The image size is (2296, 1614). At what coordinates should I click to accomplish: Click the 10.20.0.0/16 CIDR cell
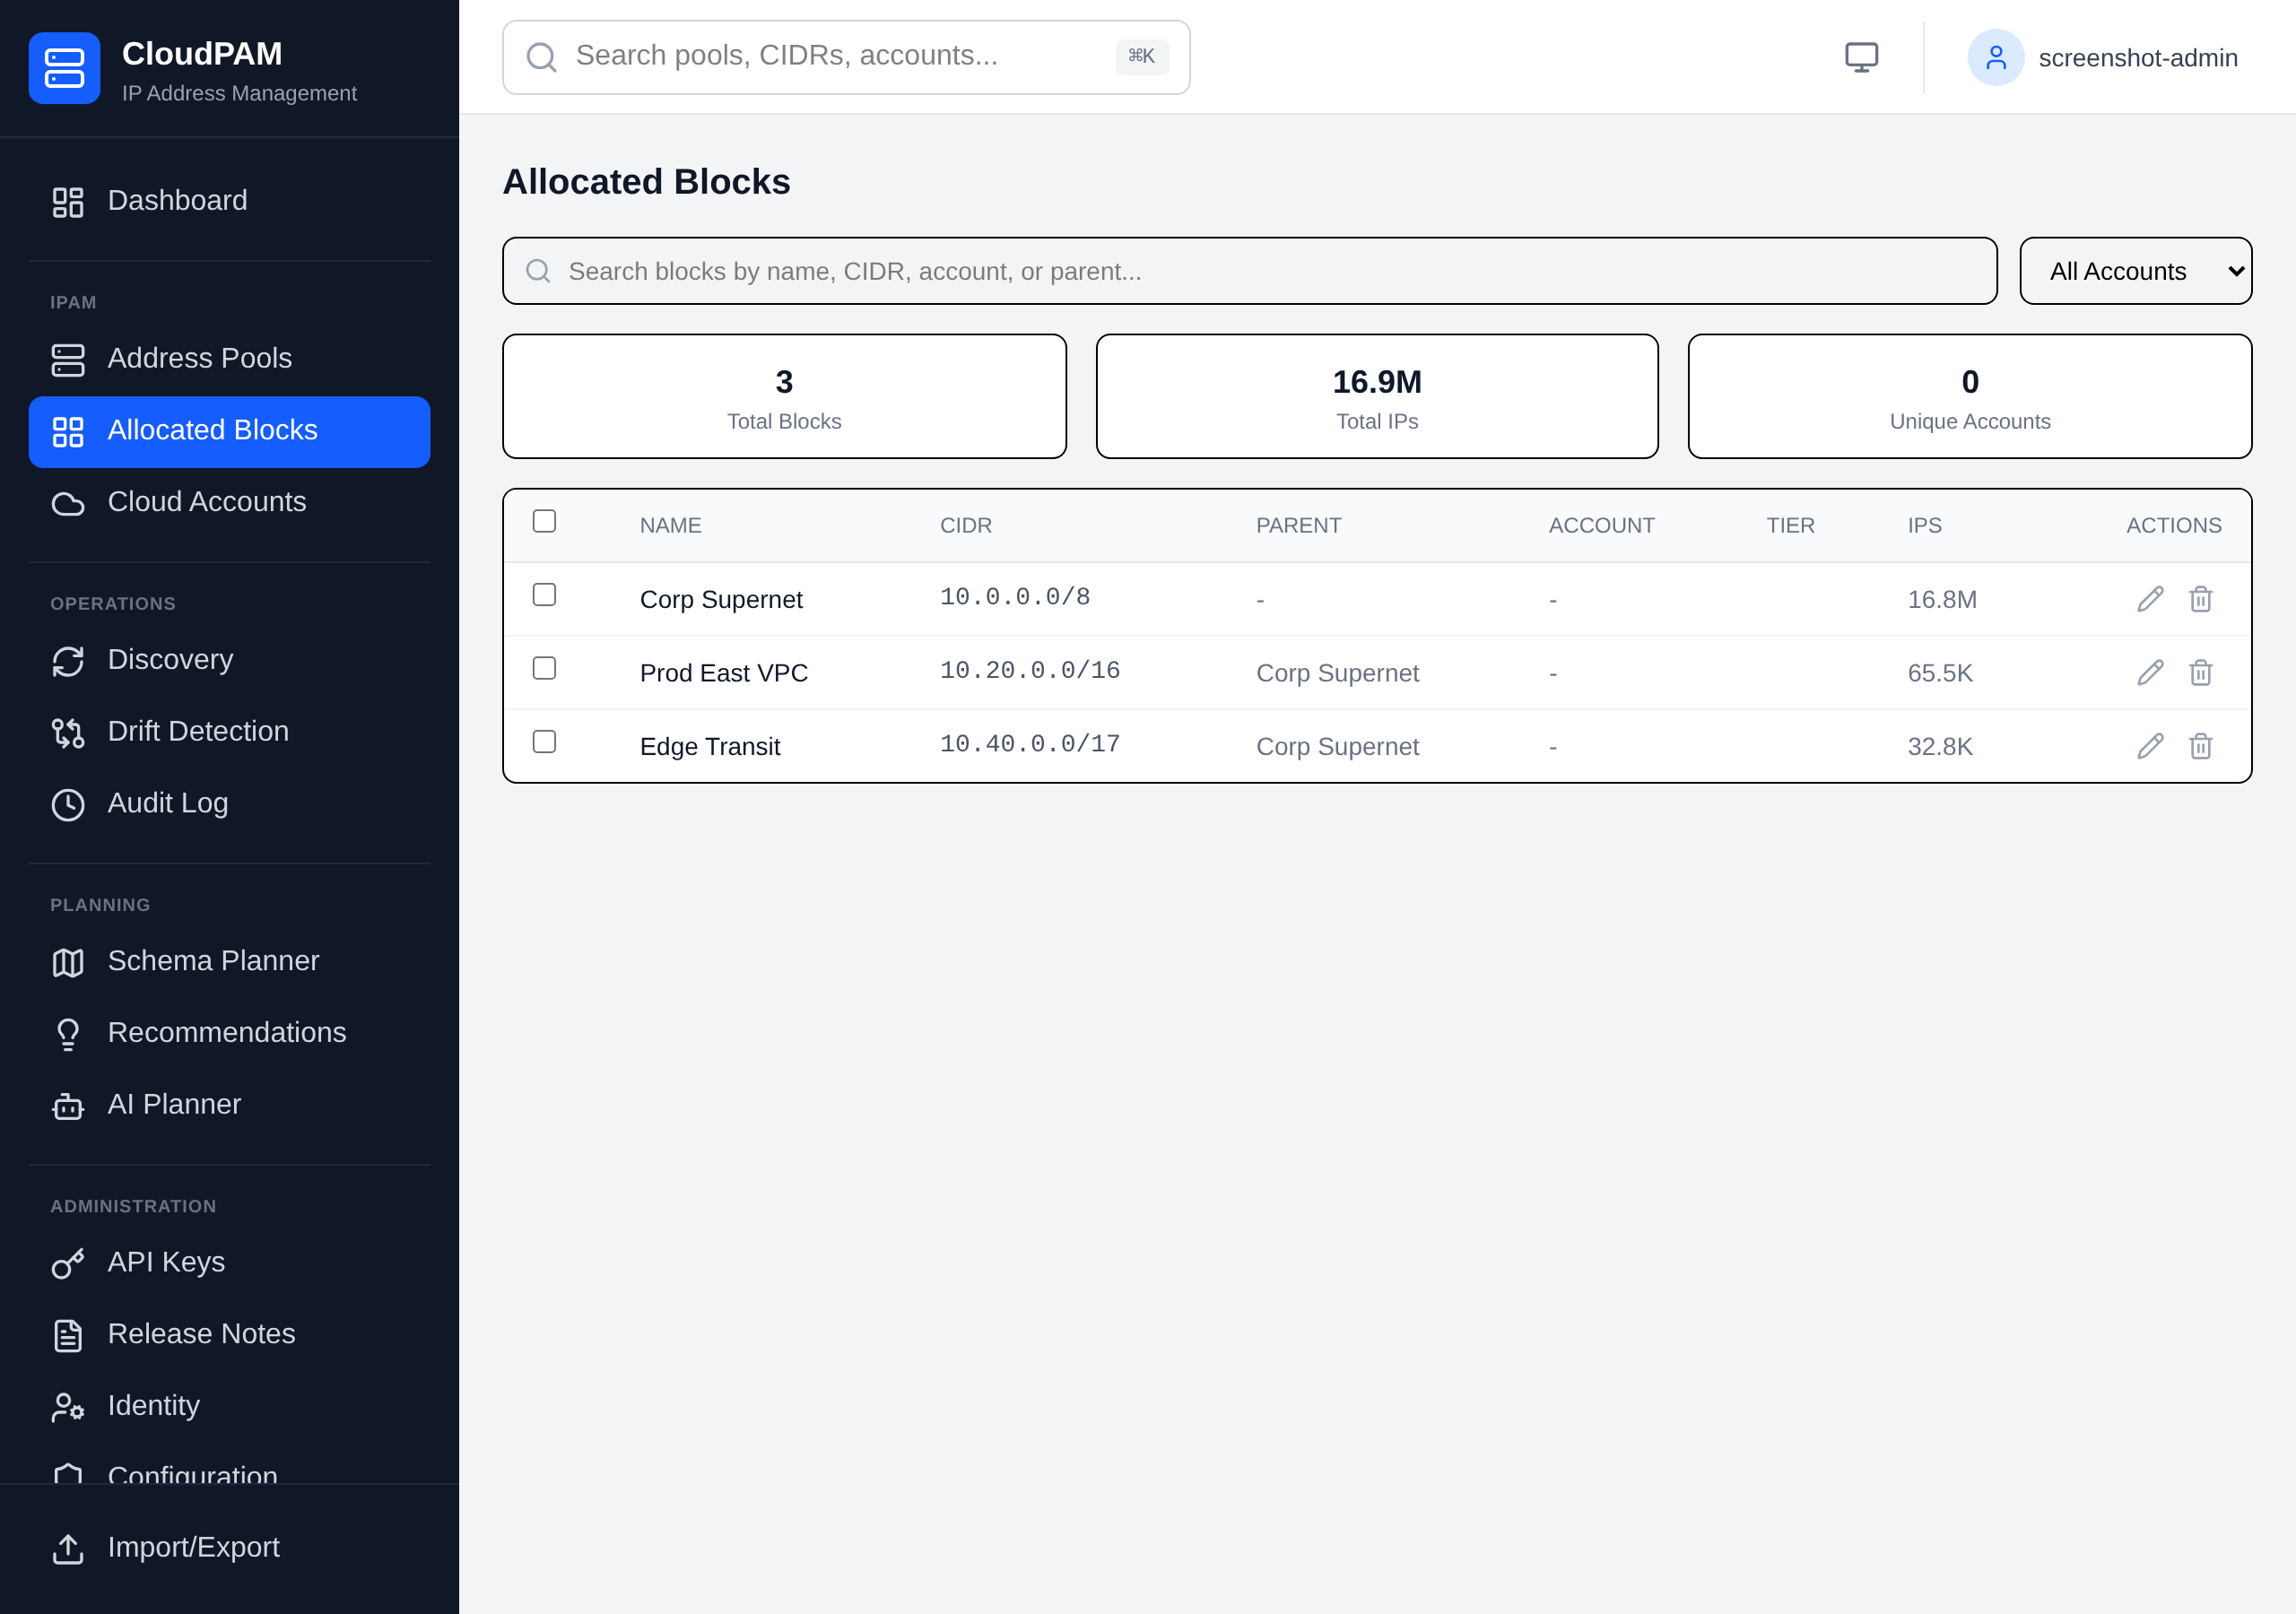[1029, 671]
